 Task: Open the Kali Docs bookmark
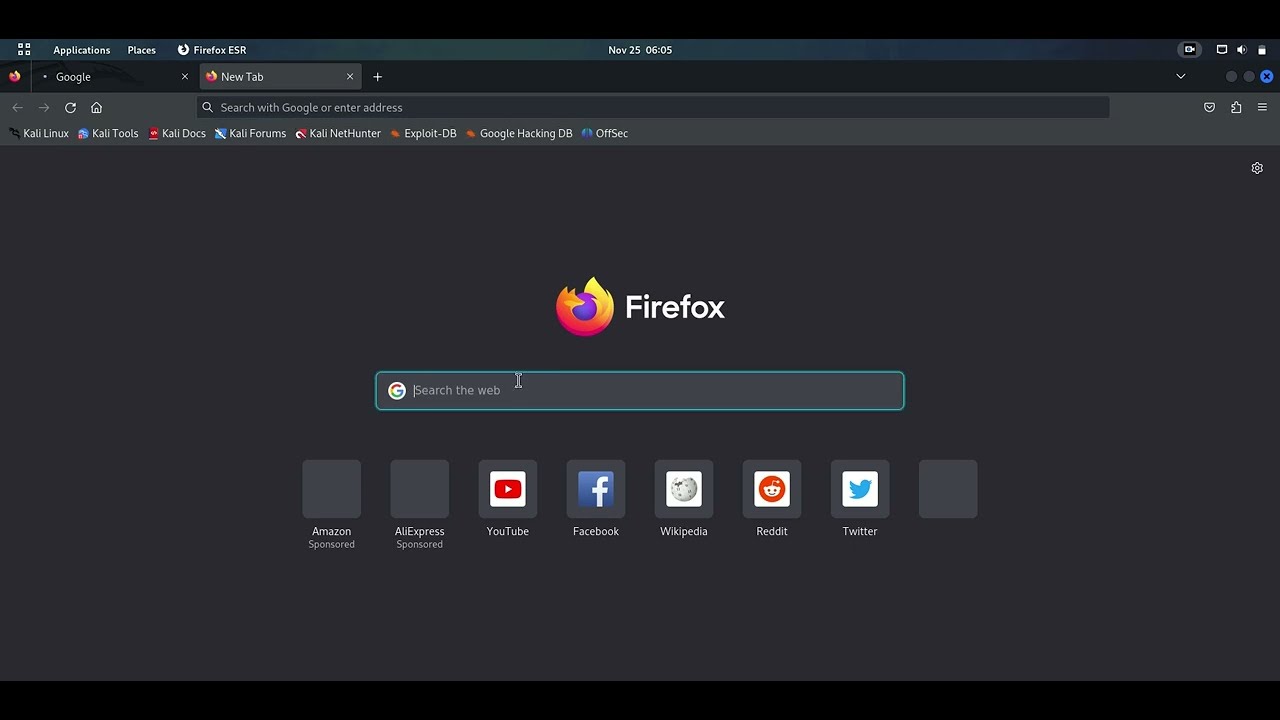(177, 133)
